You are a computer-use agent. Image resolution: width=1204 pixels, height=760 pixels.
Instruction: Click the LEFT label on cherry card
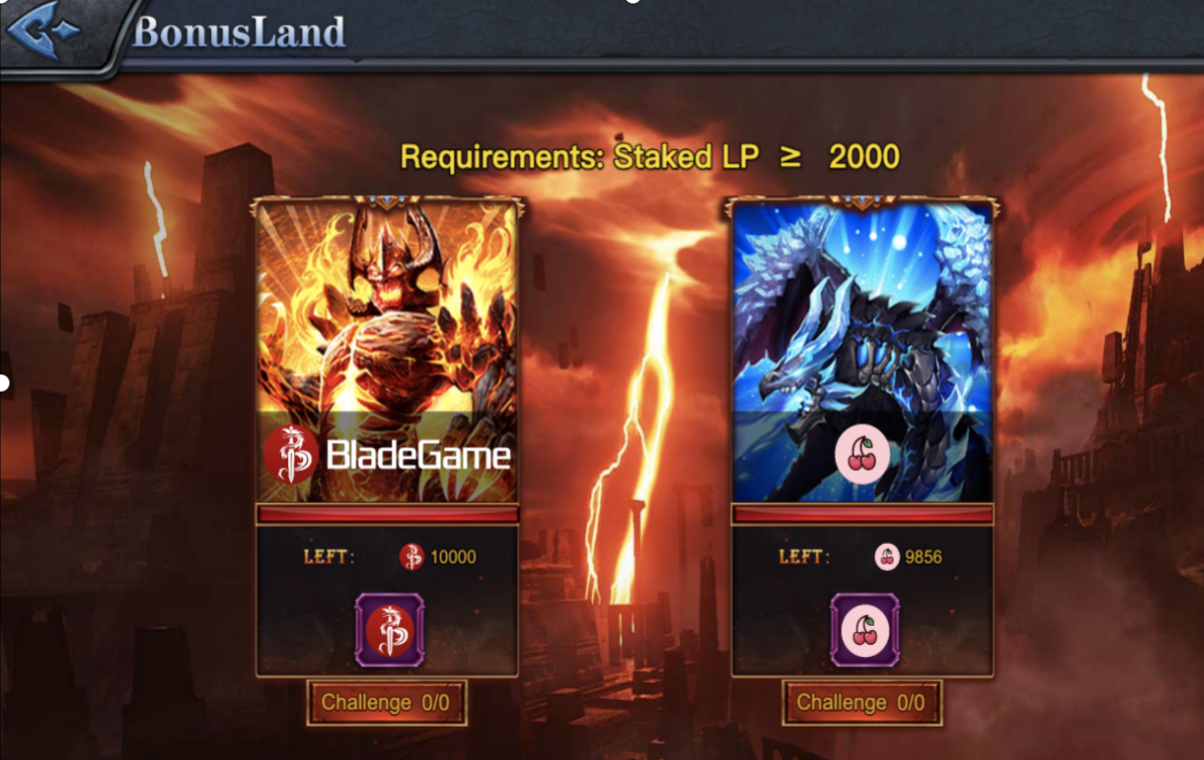(x=805, y=557)
